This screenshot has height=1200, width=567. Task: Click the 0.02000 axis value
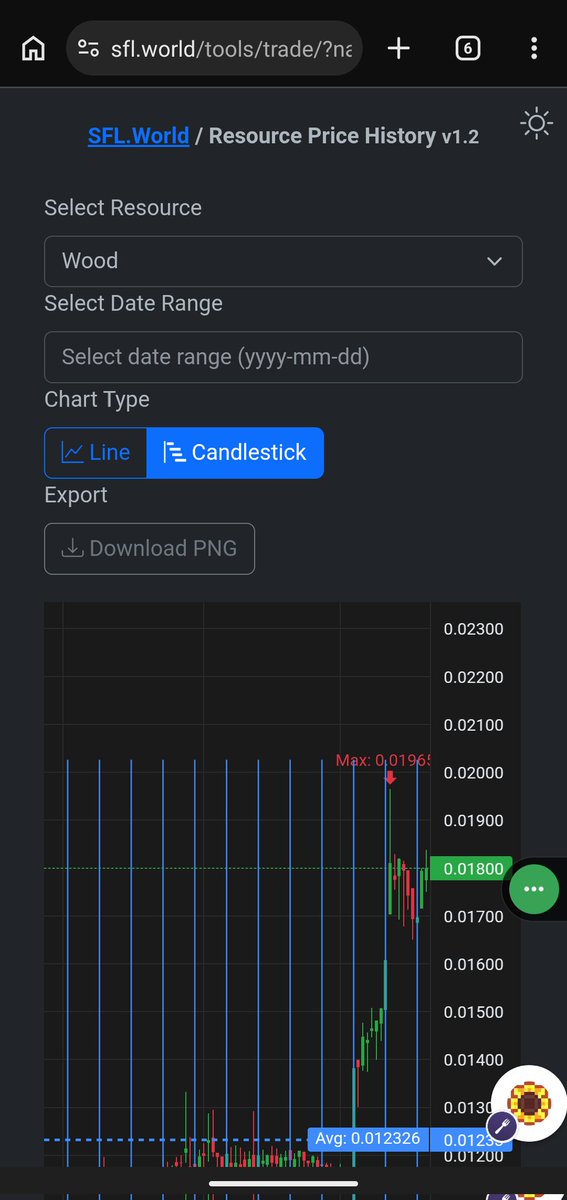pyautogui.click(x=473, y=773)
